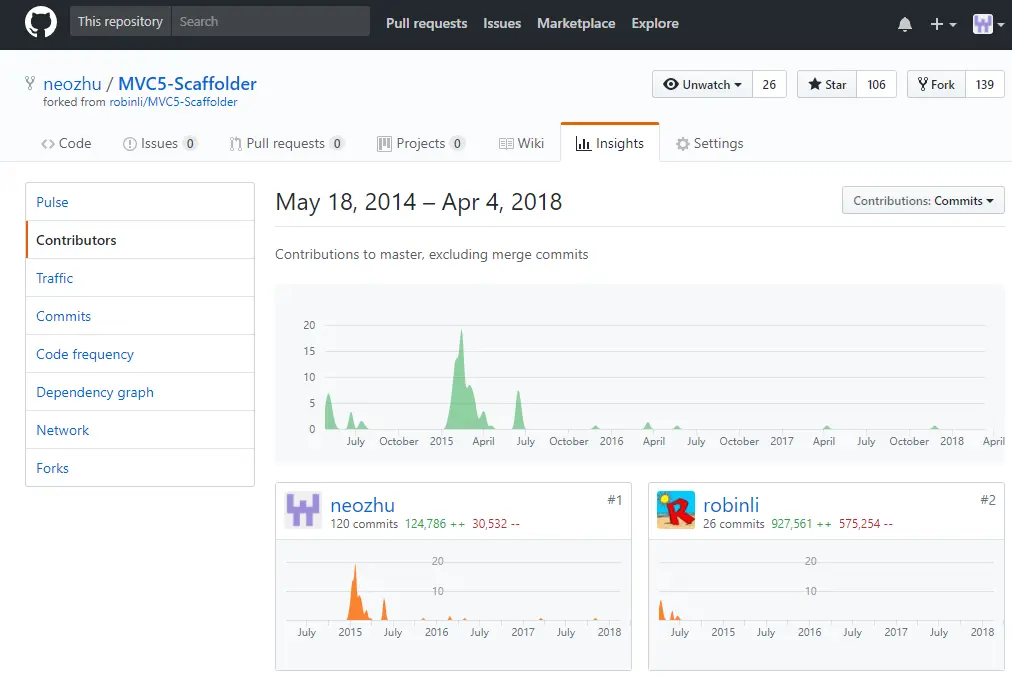Click the eye icon in Unwatch button
Viewport: 1012px width, 678px height.
pos(671,85)
